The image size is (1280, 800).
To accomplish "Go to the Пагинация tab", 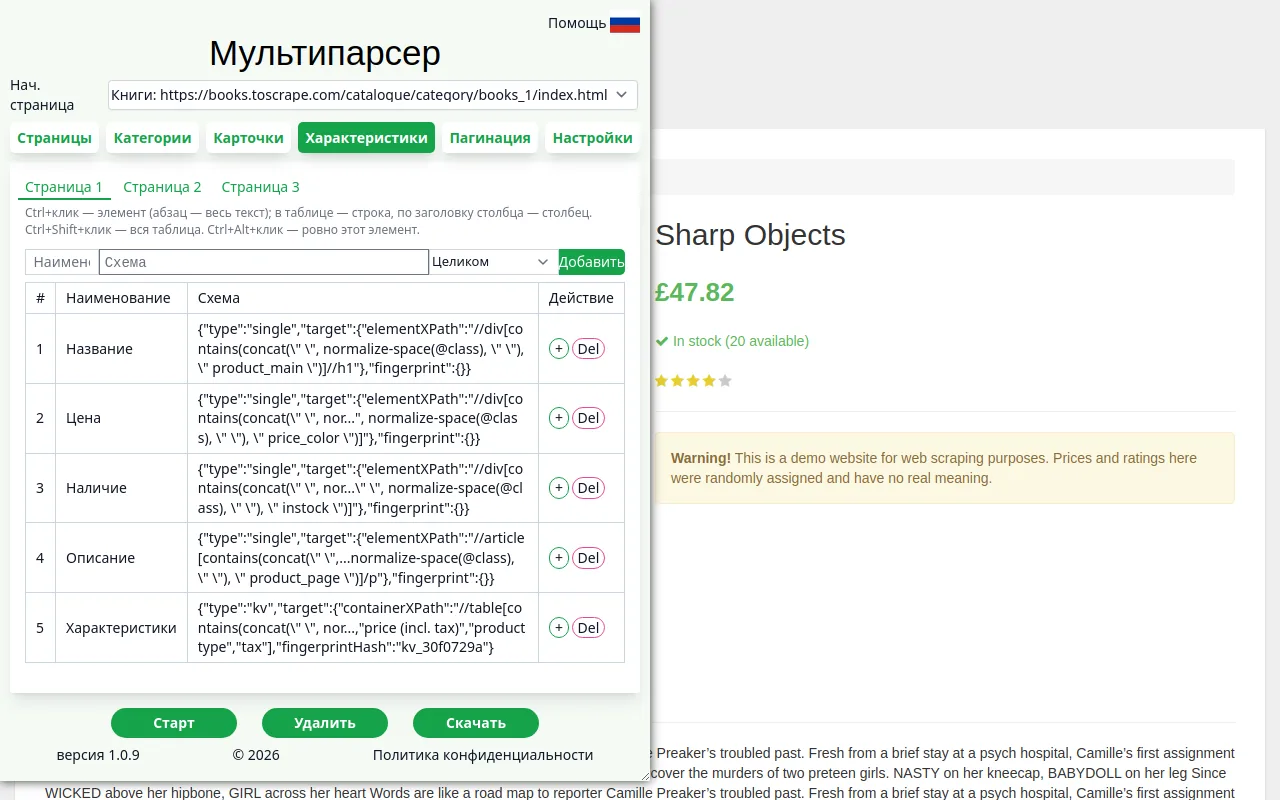I will [490, 138].
